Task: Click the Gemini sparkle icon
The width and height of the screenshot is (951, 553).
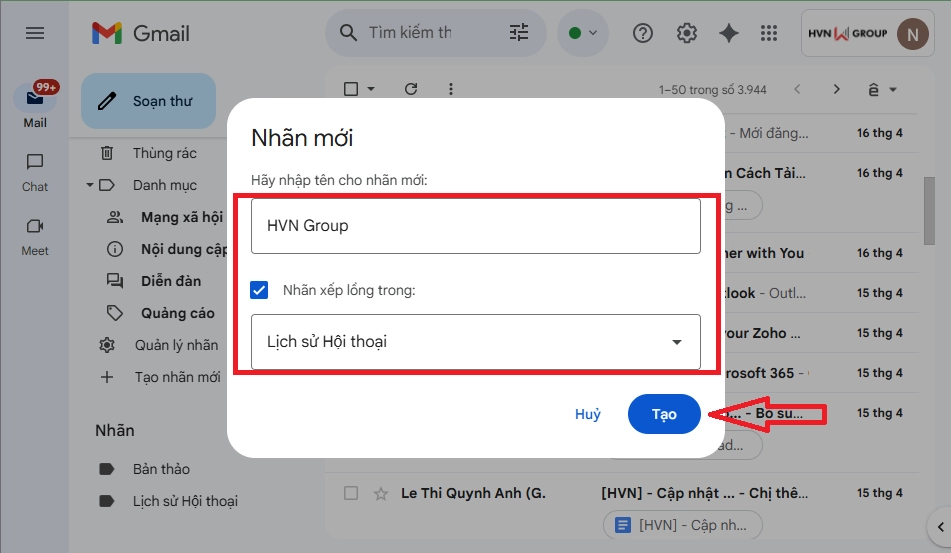Action: pyautogui.click(x=729, y=33)
